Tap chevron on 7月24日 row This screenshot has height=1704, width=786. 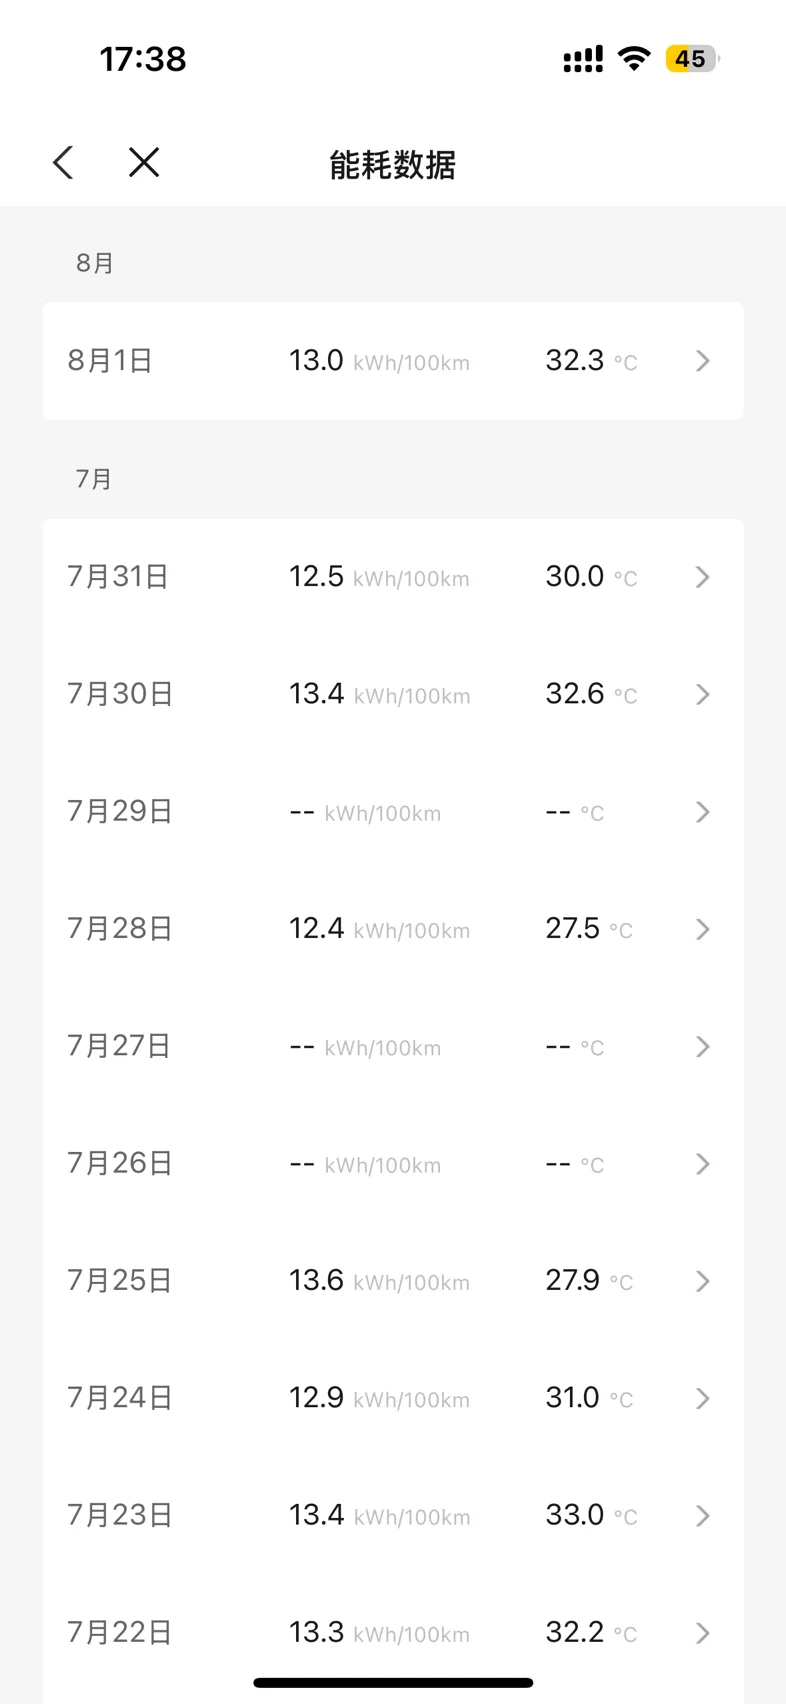(x=703, y=1398)
